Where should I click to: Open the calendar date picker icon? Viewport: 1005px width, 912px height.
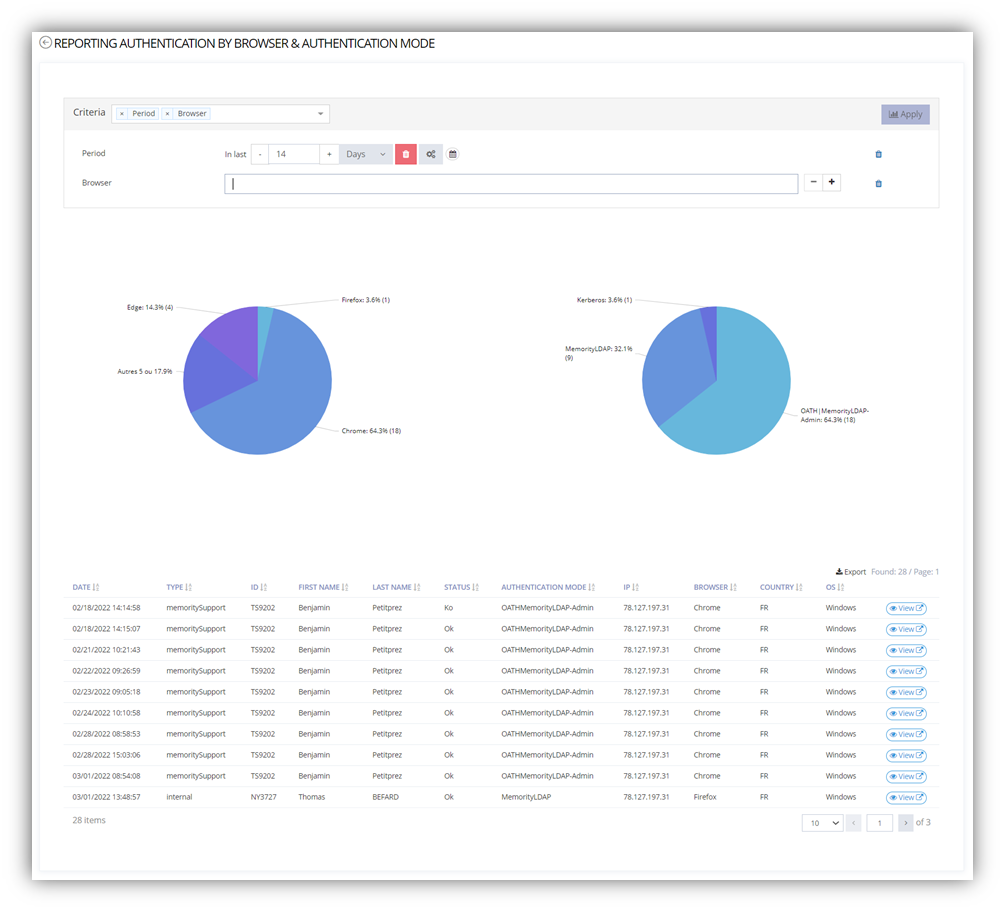[452, 154]
